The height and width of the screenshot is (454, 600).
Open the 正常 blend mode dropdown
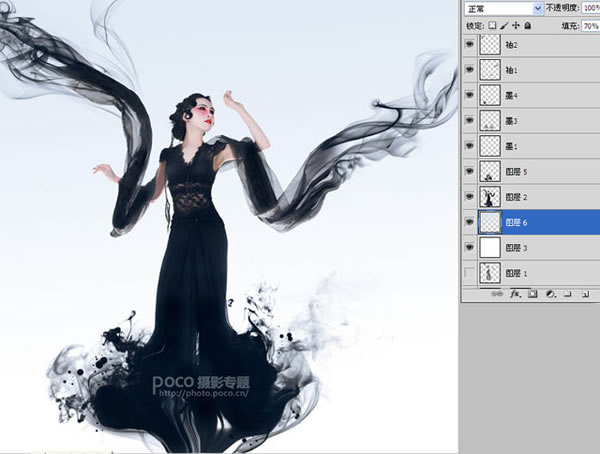tap(504, 8)
